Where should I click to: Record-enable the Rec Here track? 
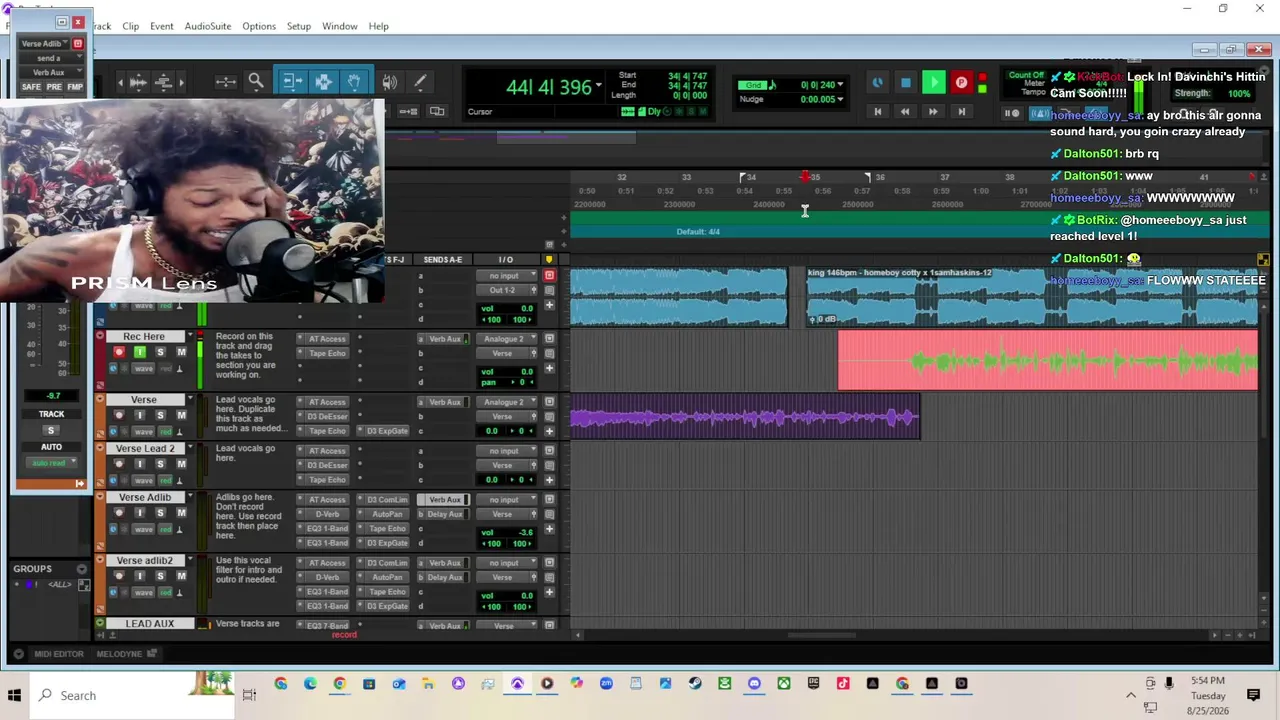(119, 352)
